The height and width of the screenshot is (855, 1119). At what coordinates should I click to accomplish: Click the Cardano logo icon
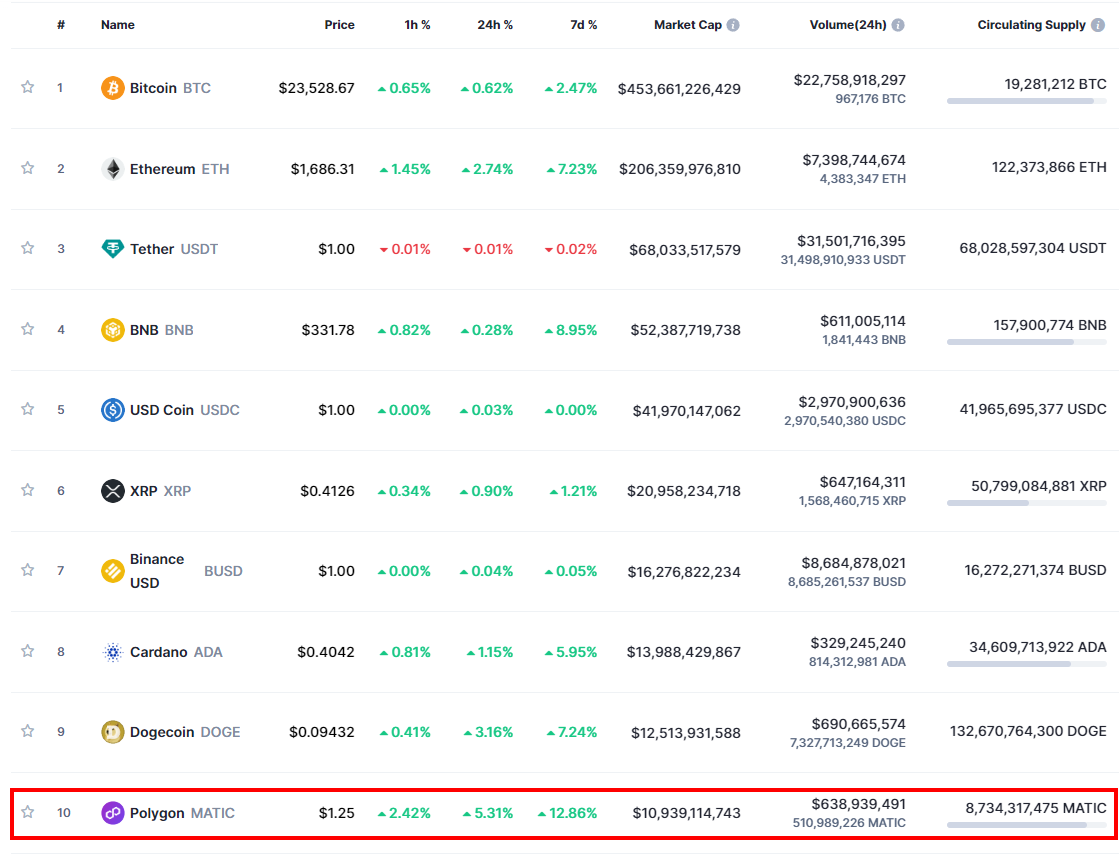tap(113, 652)
